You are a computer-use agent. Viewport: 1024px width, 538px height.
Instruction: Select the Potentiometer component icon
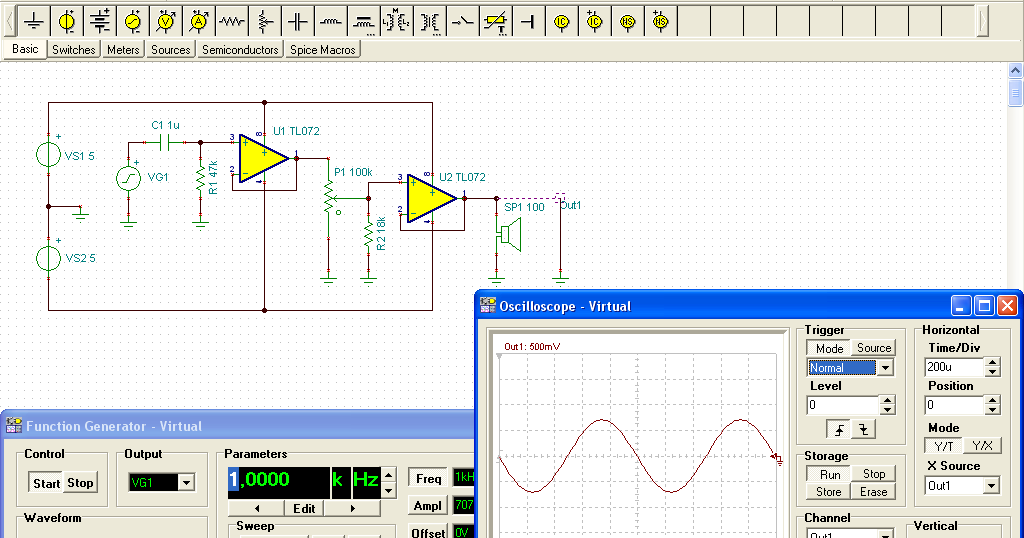264,21
